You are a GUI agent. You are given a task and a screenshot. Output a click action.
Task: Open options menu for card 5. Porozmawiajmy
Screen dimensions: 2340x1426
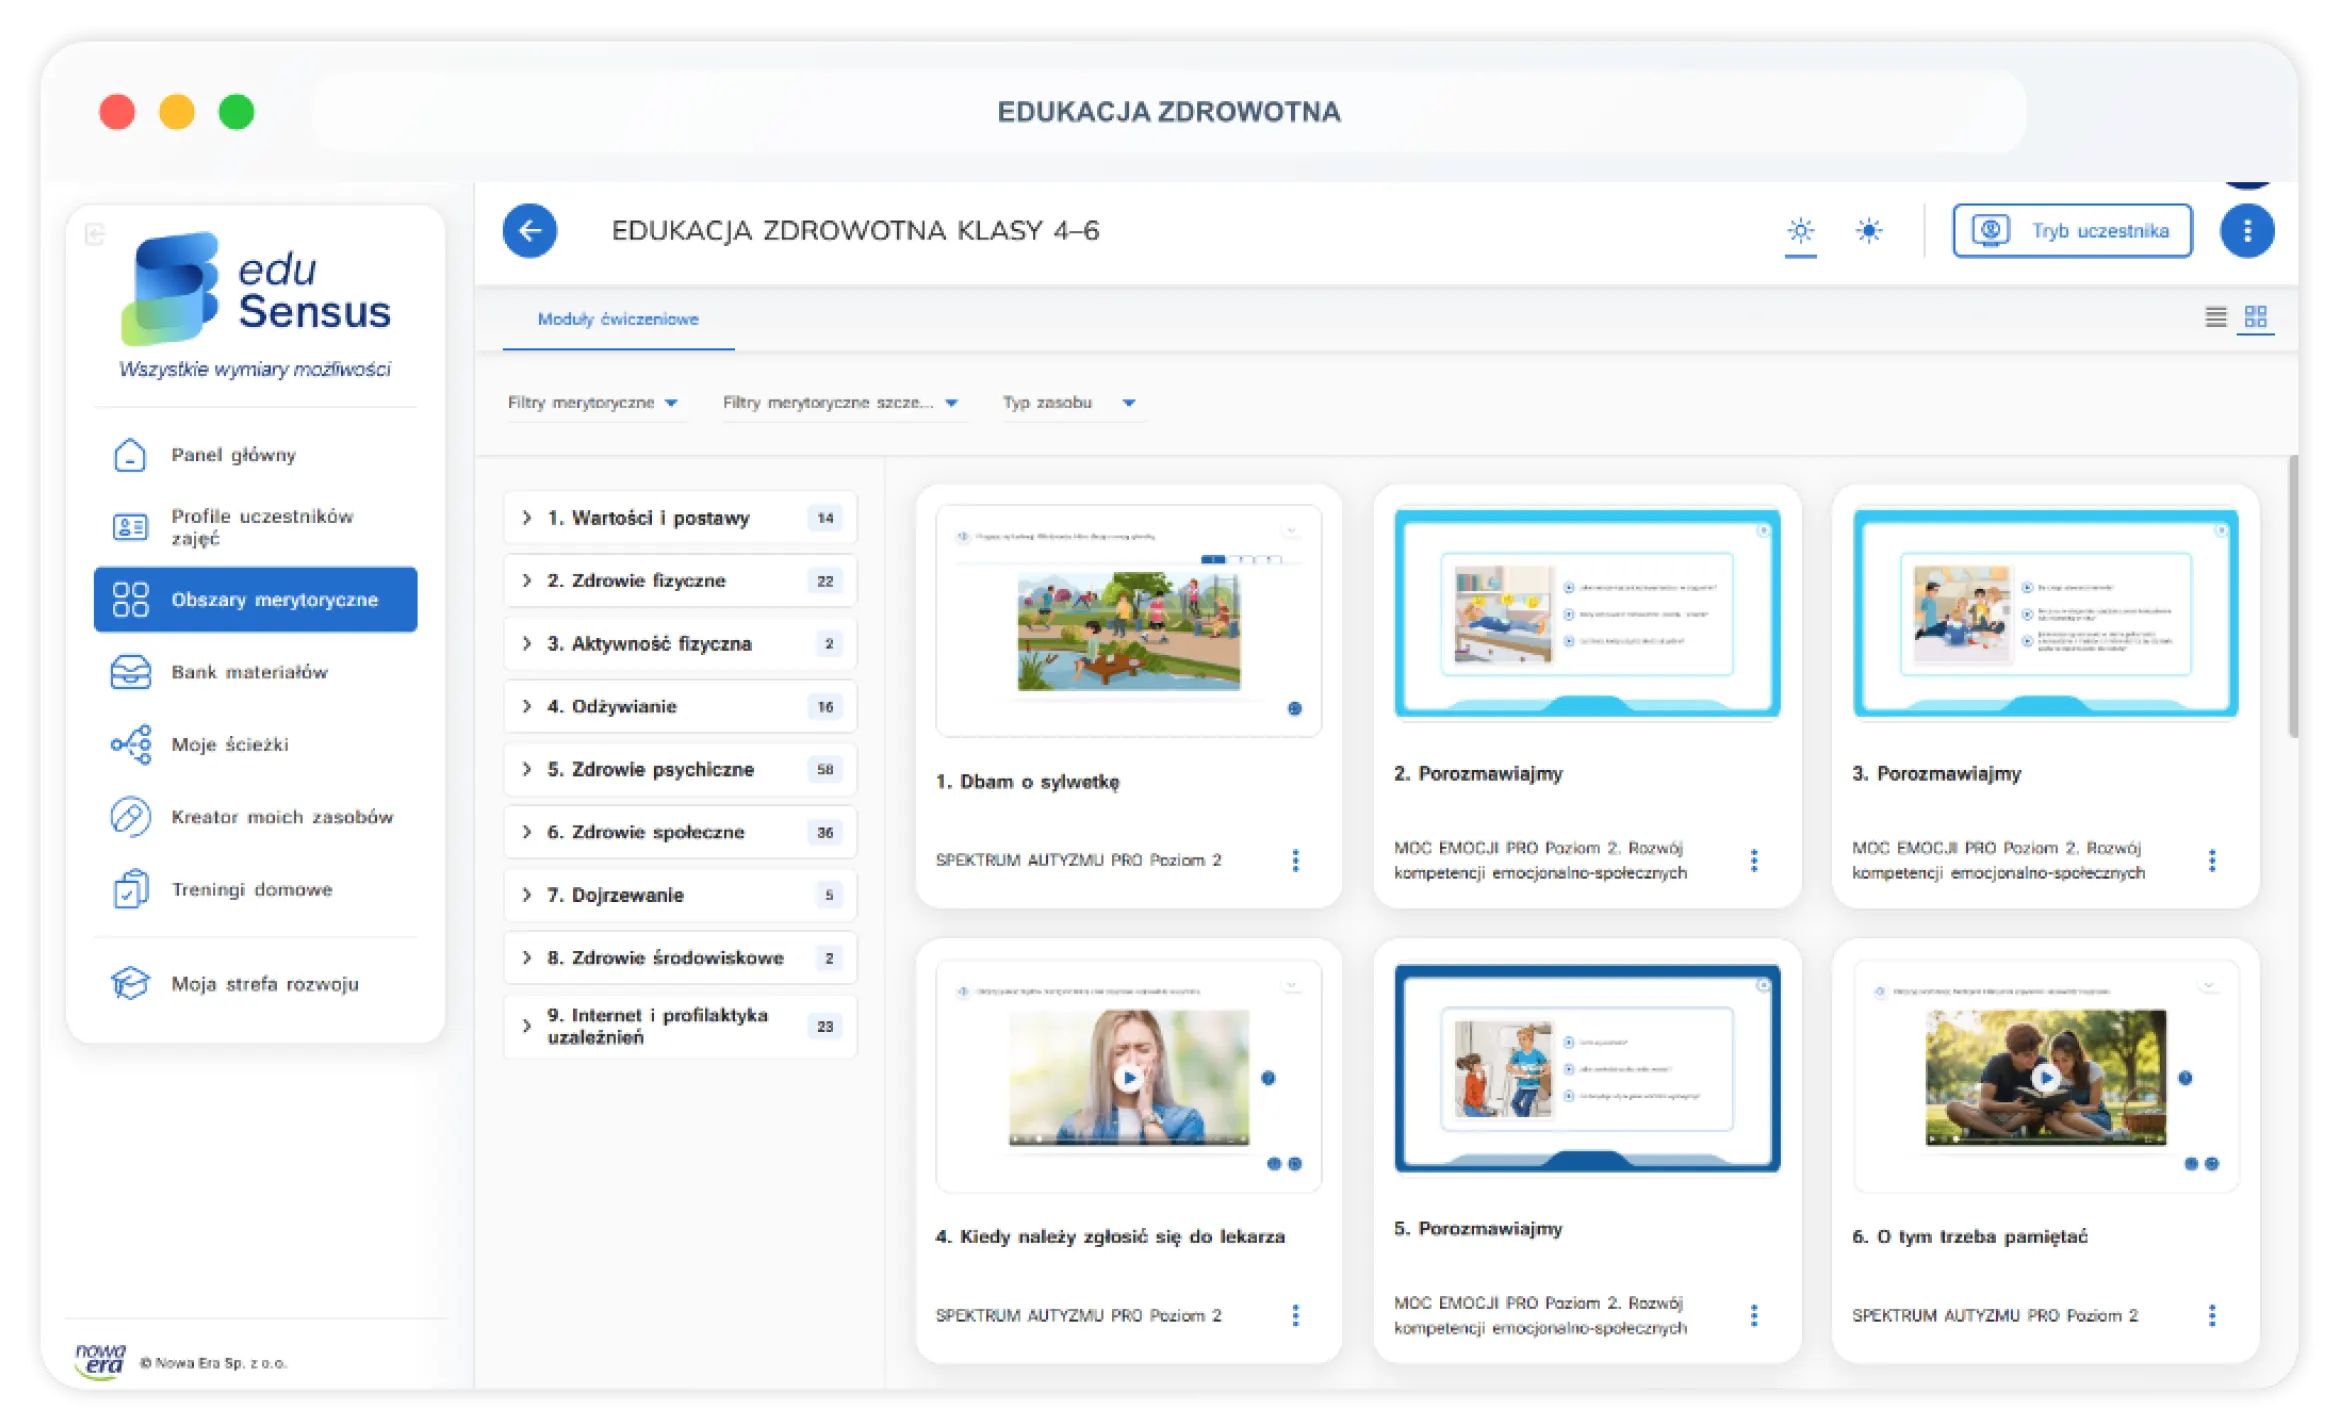tap(1754, 1316)
